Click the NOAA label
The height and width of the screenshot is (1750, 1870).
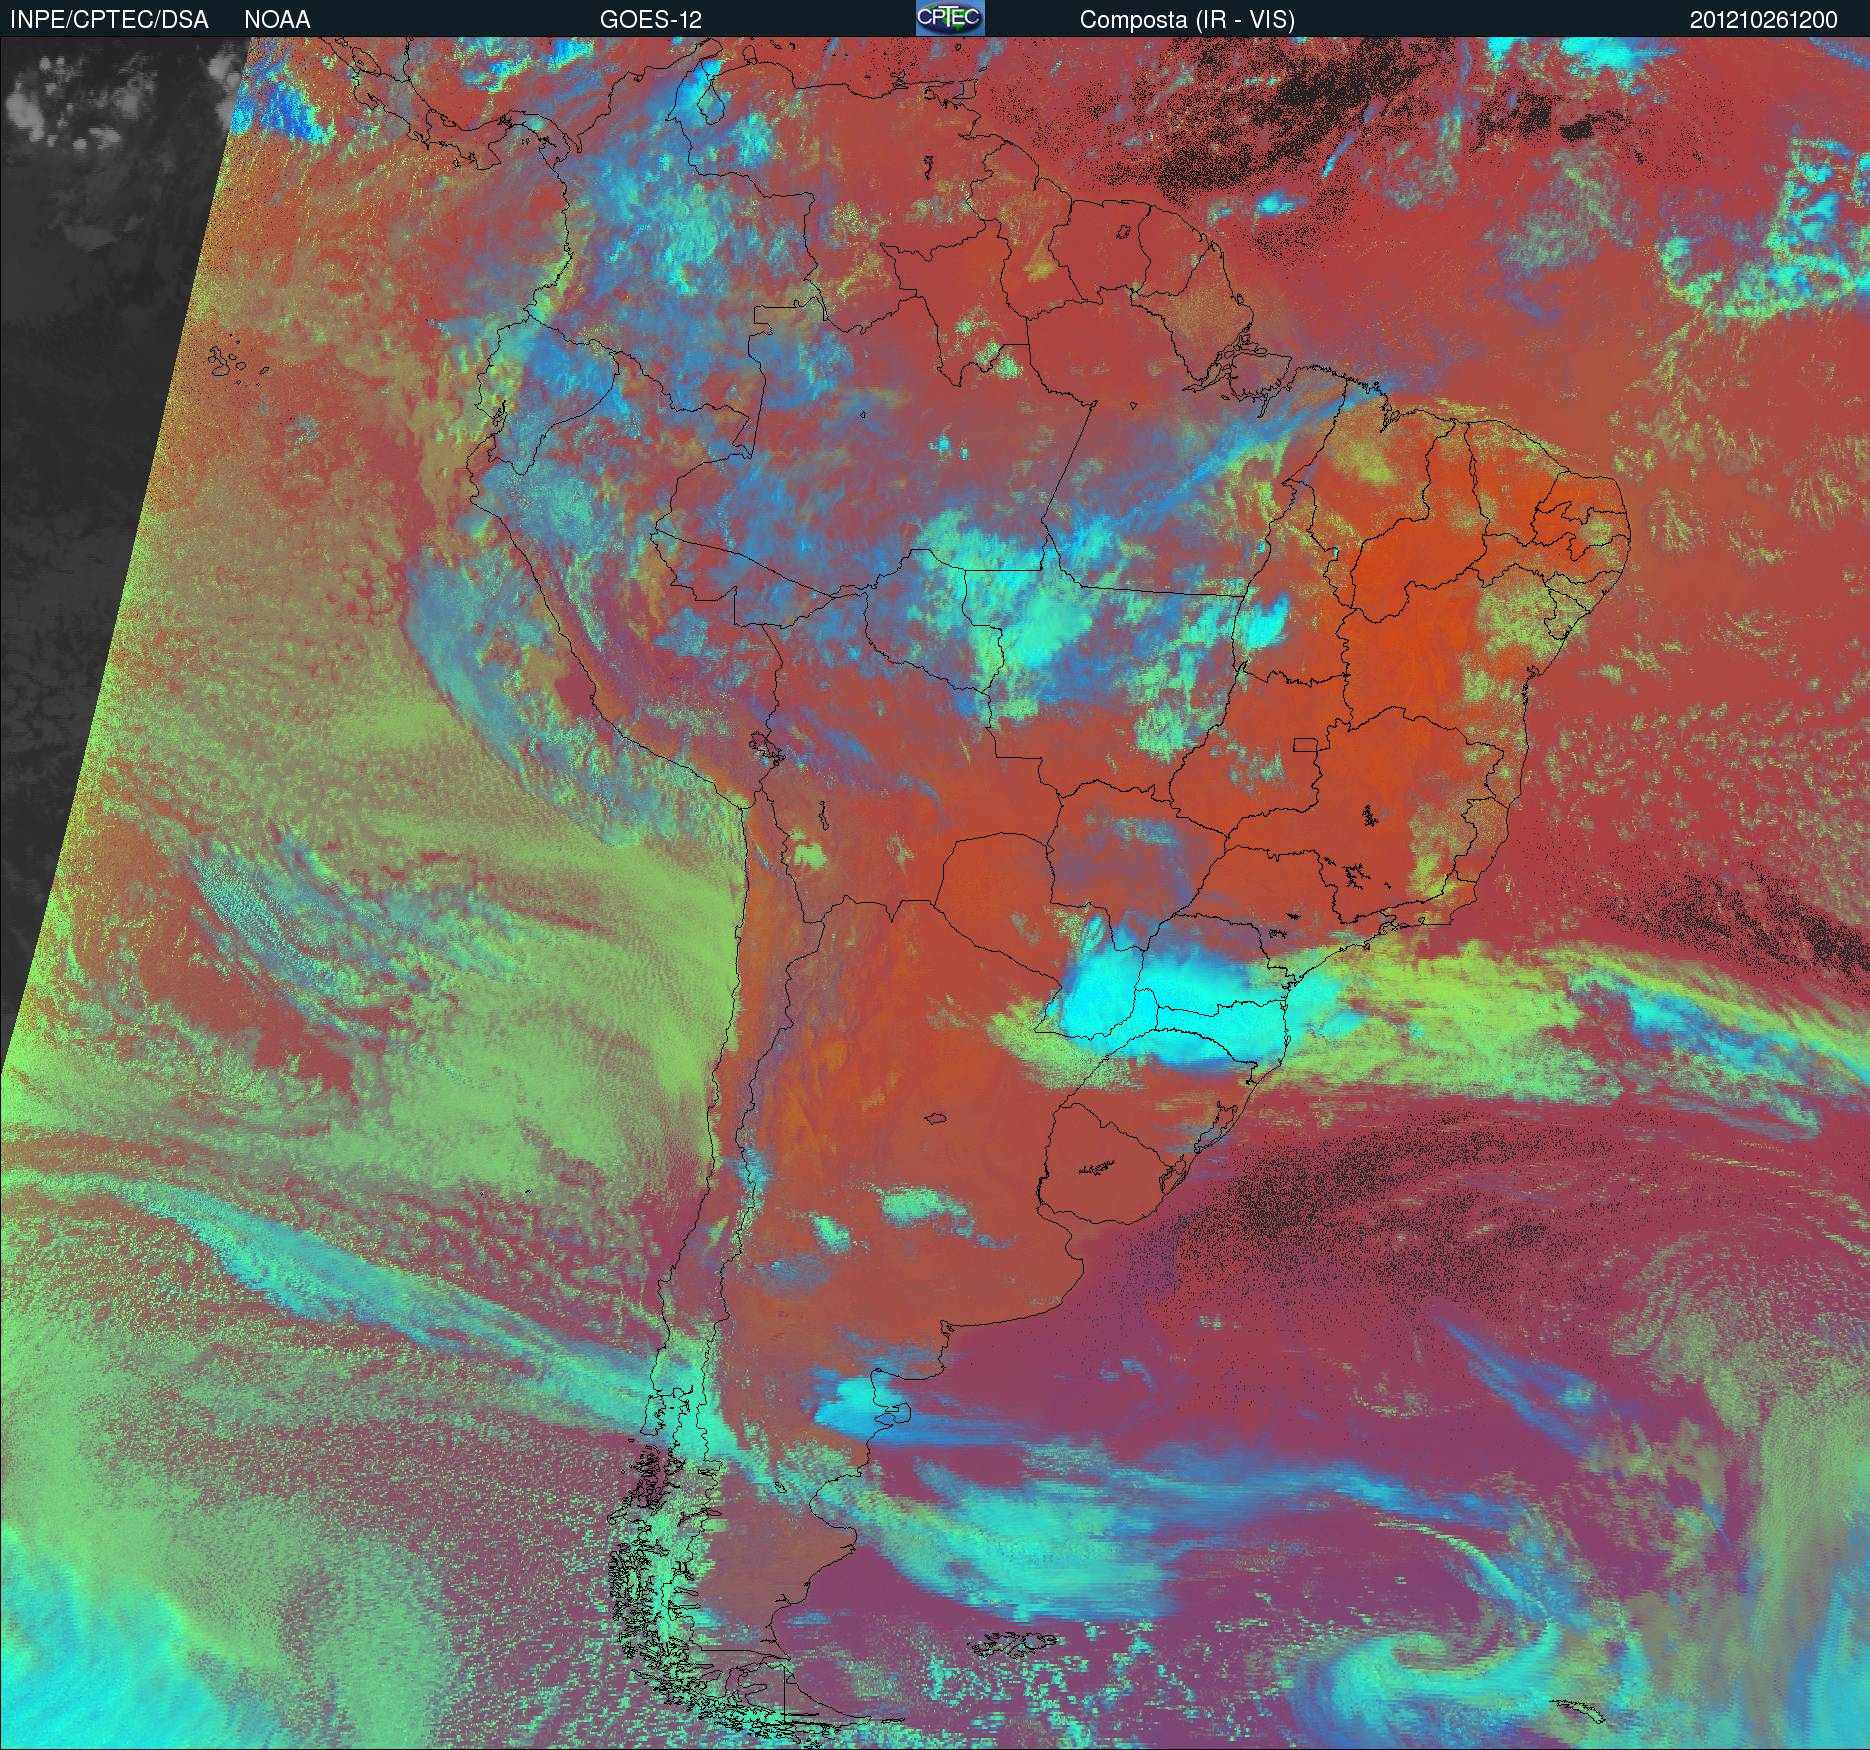click(x=277, y=20)
